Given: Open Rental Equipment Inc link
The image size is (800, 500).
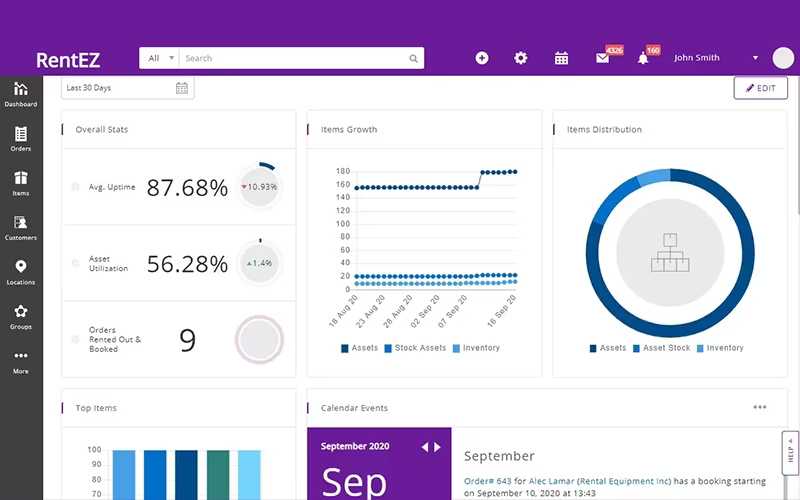Looking at the screenshot, I should pos(624,481).
